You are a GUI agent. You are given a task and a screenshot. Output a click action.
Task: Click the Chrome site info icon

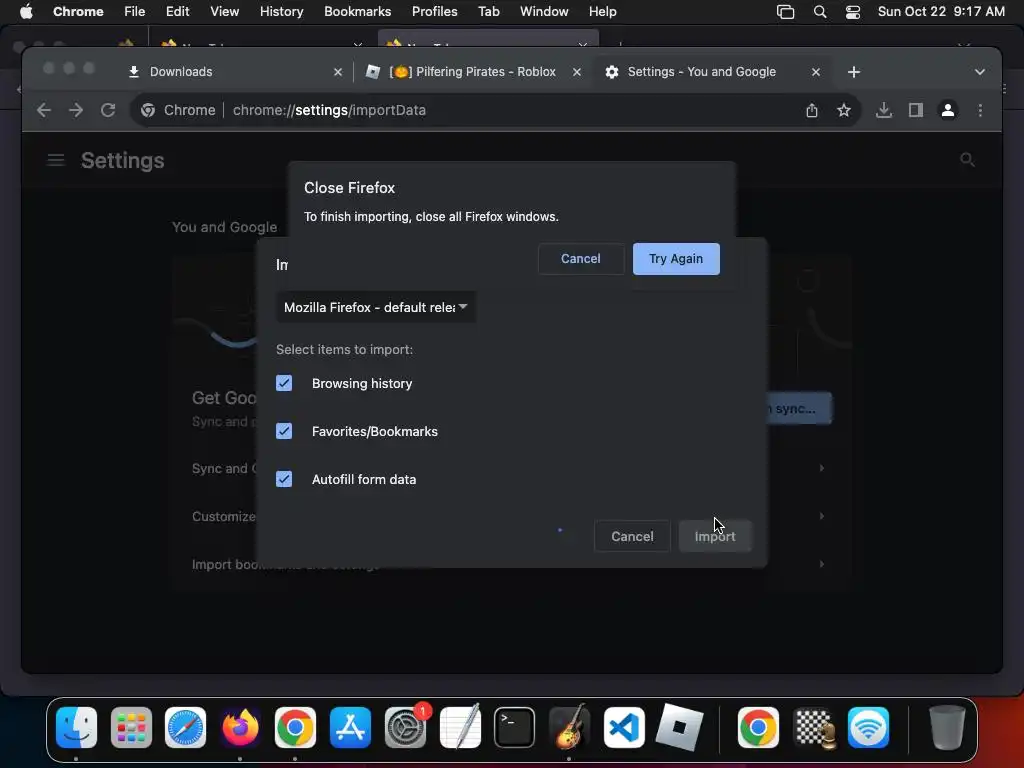coord(148,110)
